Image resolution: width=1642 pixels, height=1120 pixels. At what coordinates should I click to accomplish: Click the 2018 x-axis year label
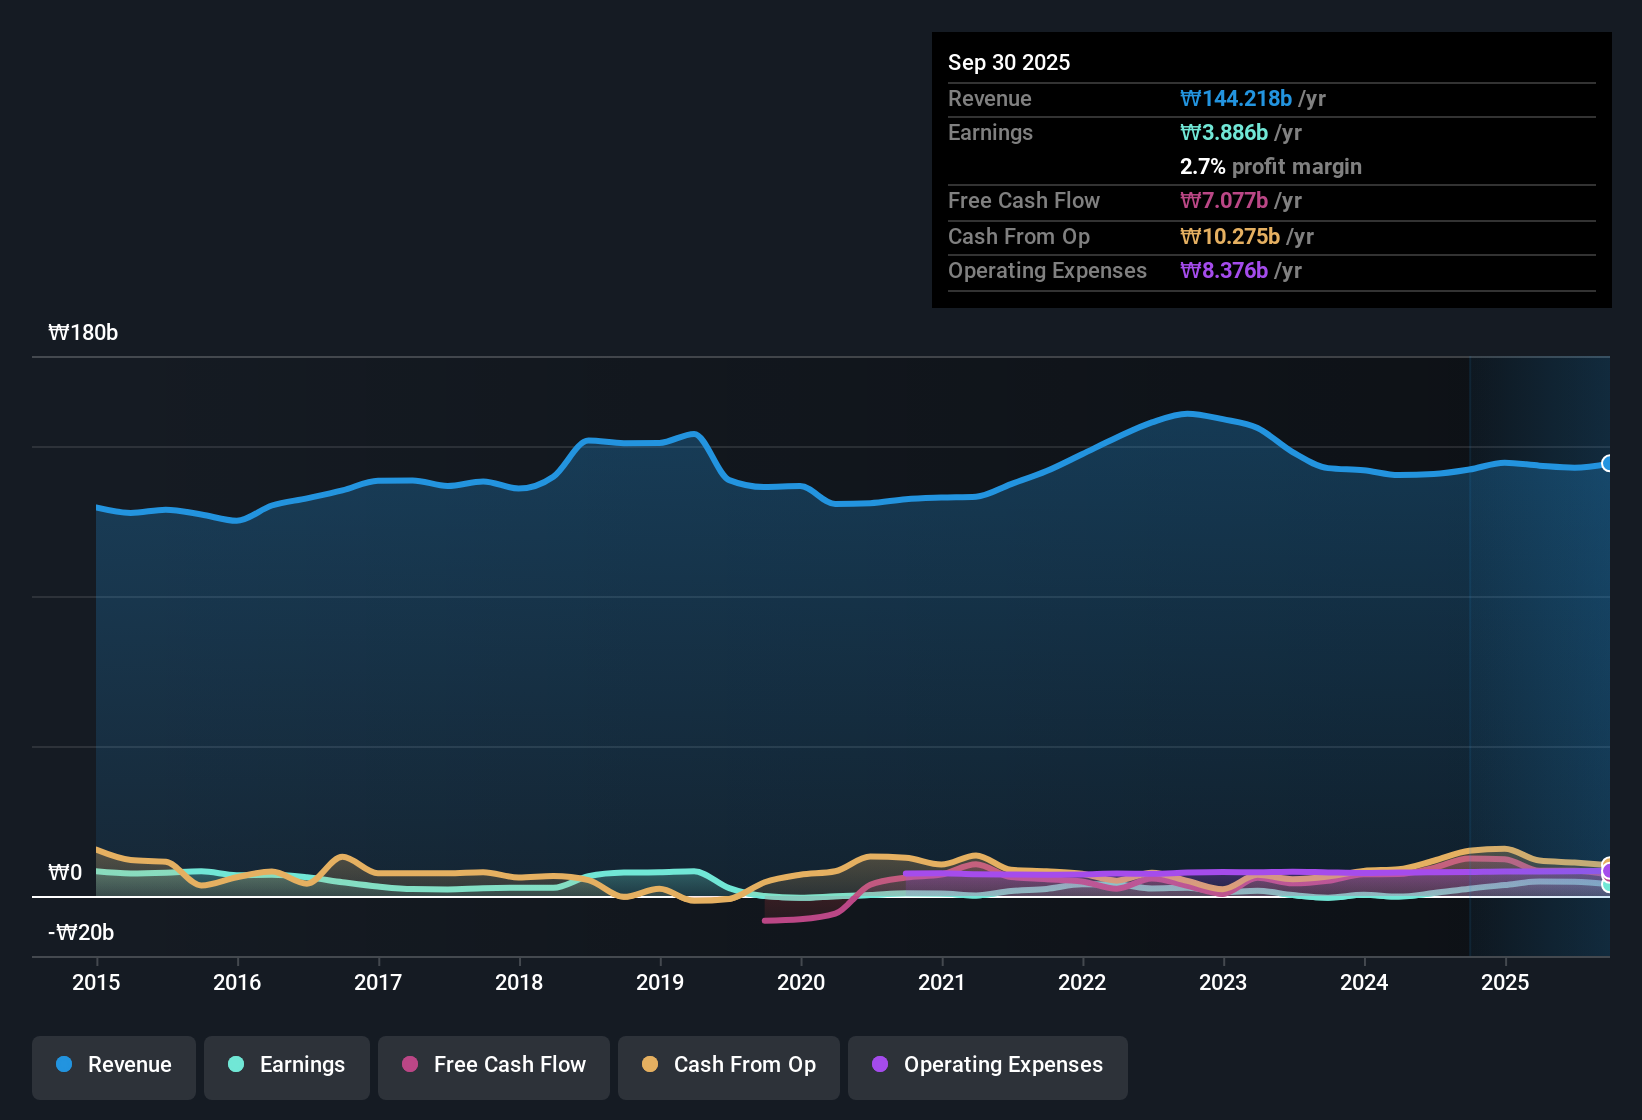coord(519,982)
